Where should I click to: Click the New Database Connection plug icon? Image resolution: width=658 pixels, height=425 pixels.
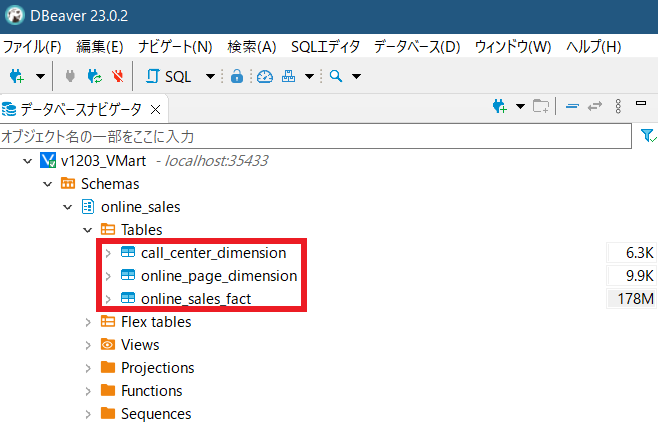(x=17, y=76)
